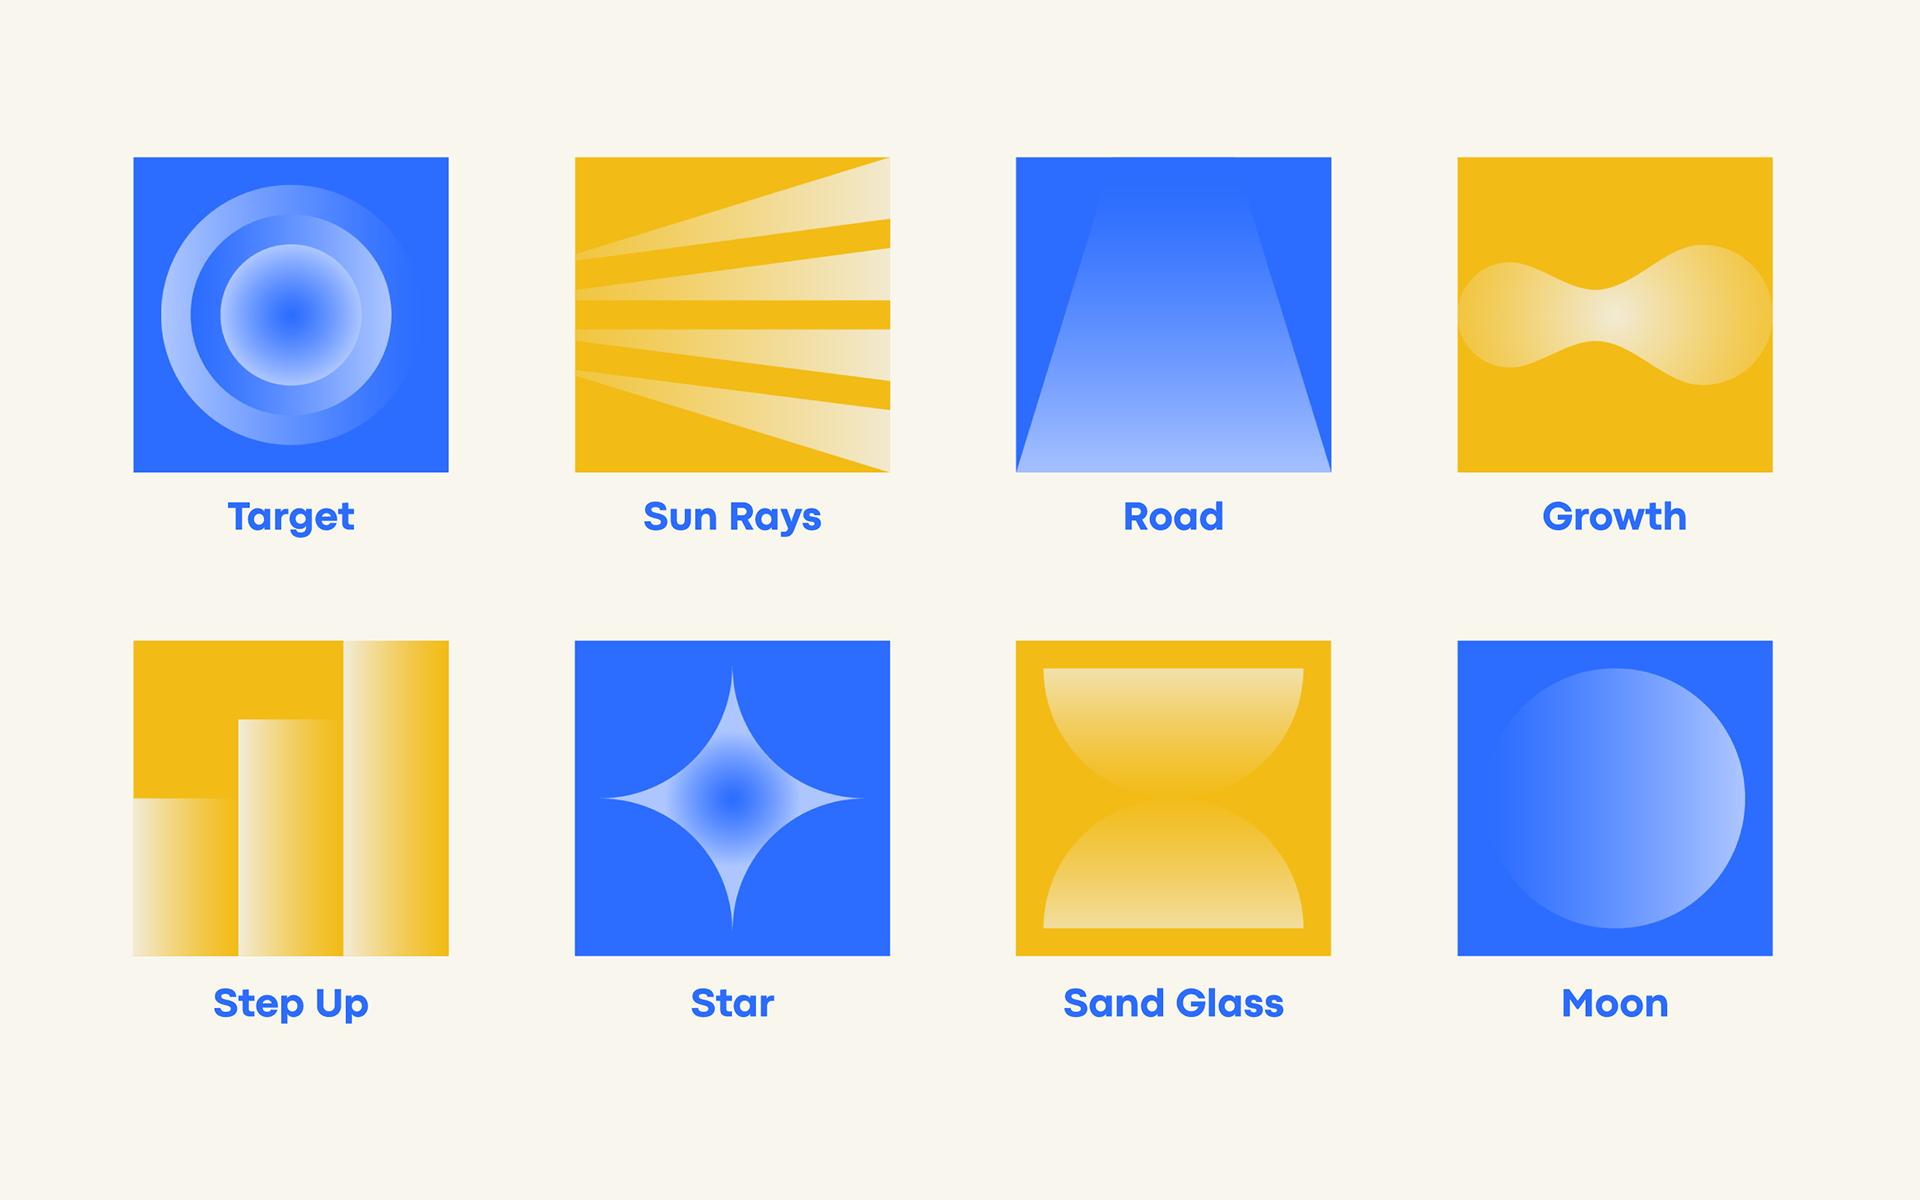
Task: Click the "Star" label text
Action: (x=732, y=1003)
